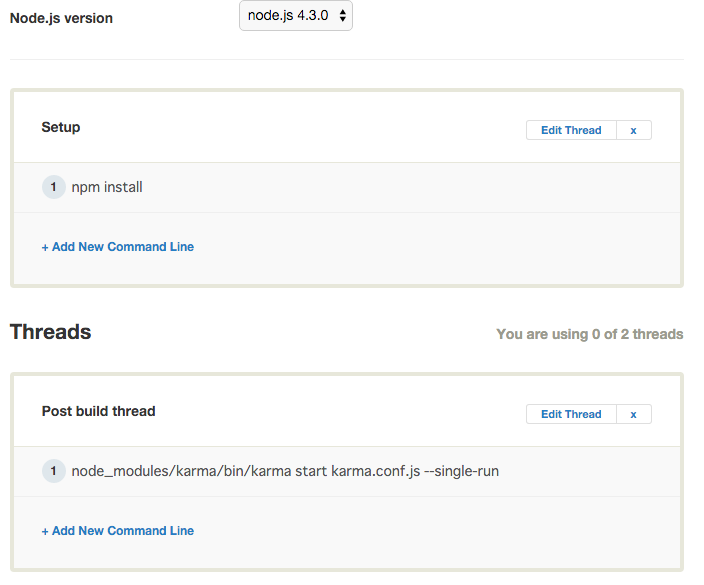This screenshot has height=585, width=704.
Task: Click the plus sign before Setup's Add New Command Line
Action: click(45, 247)
